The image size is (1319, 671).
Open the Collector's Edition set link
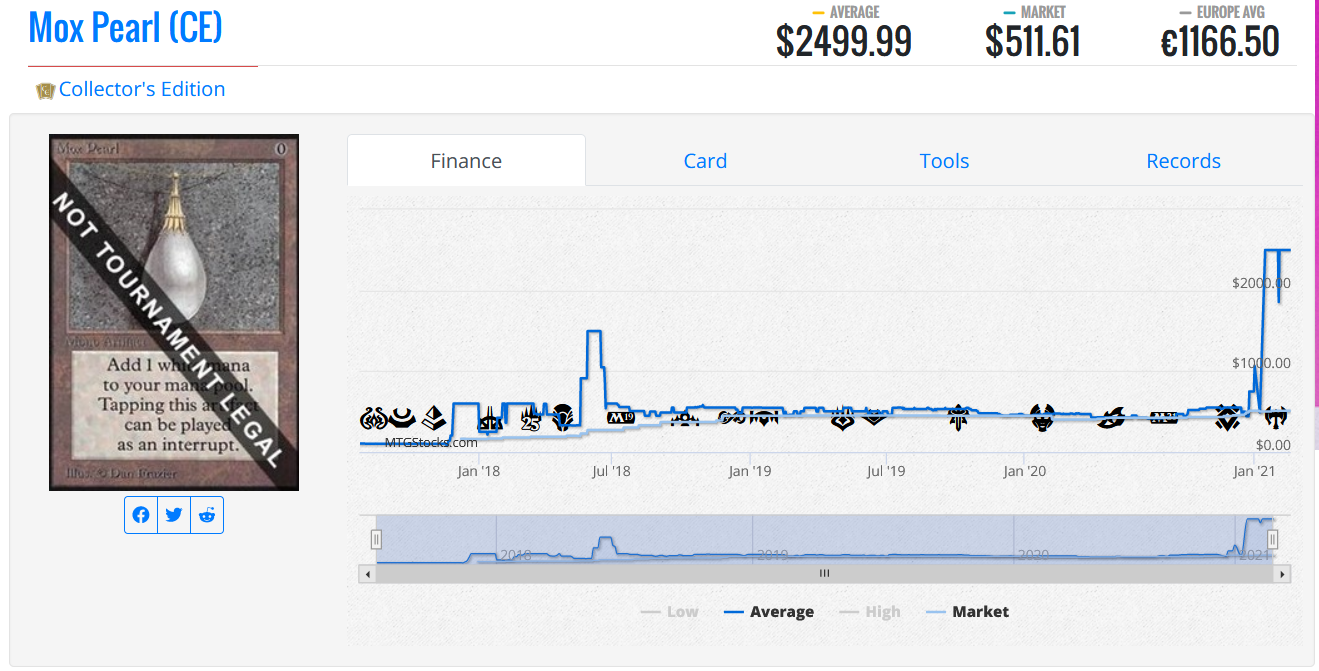click(142, 89)
